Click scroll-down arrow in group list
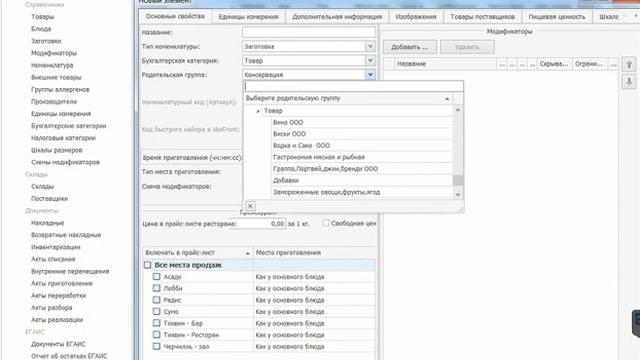 tap(458, 194)
